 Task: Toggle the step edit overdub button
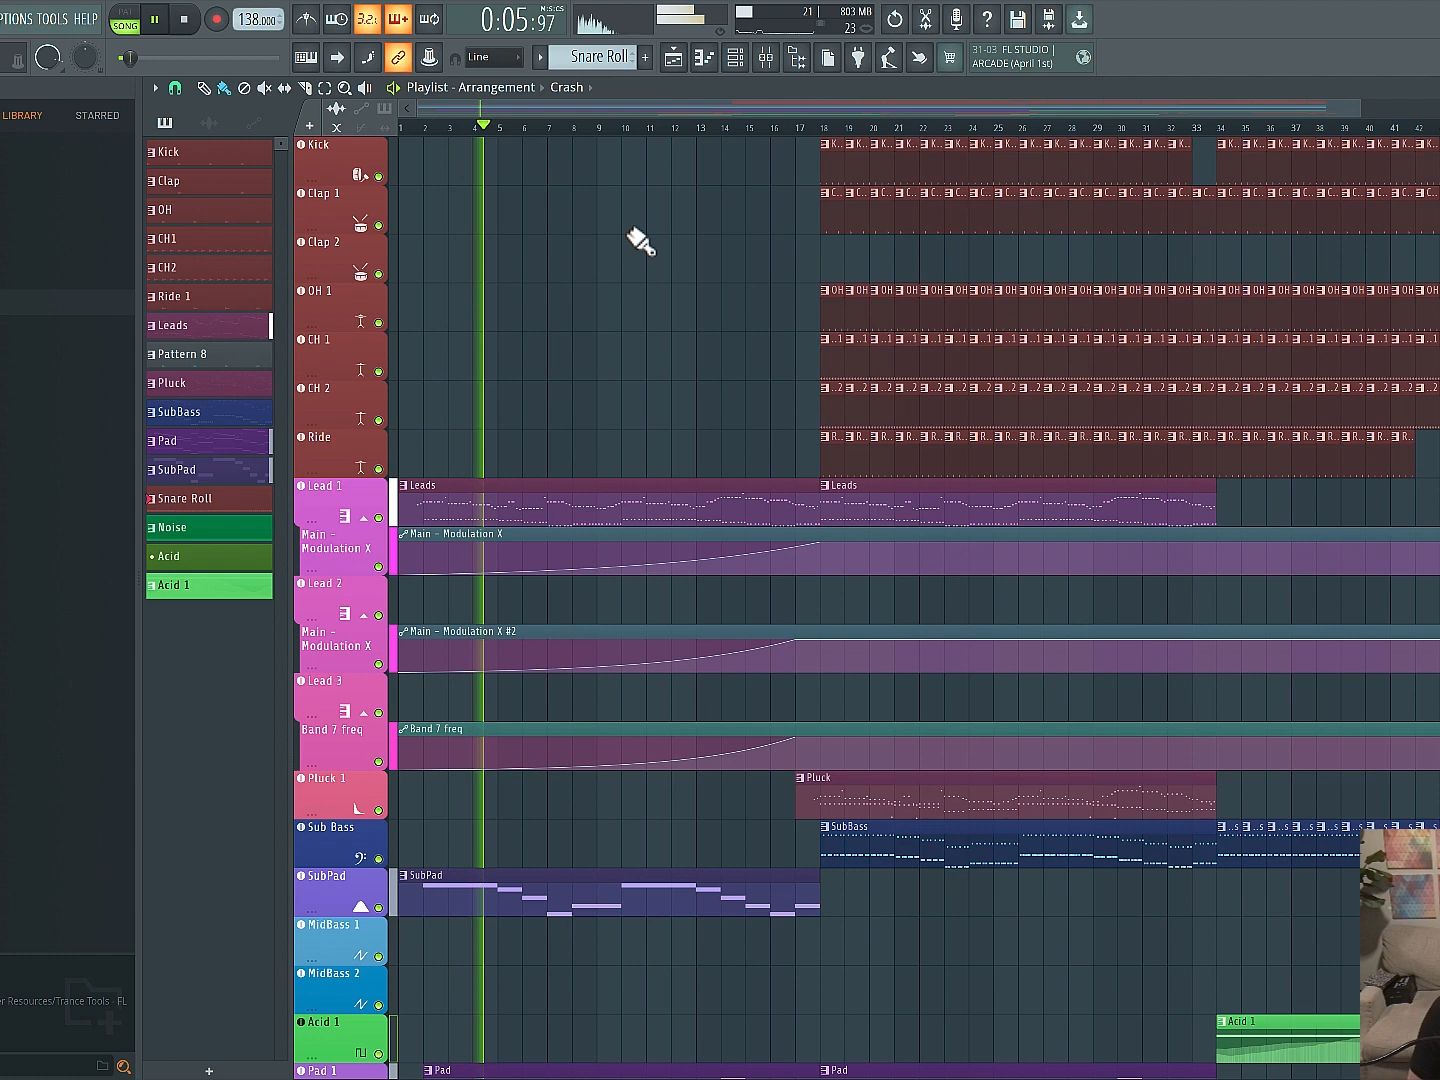click(x=398, y=19)
